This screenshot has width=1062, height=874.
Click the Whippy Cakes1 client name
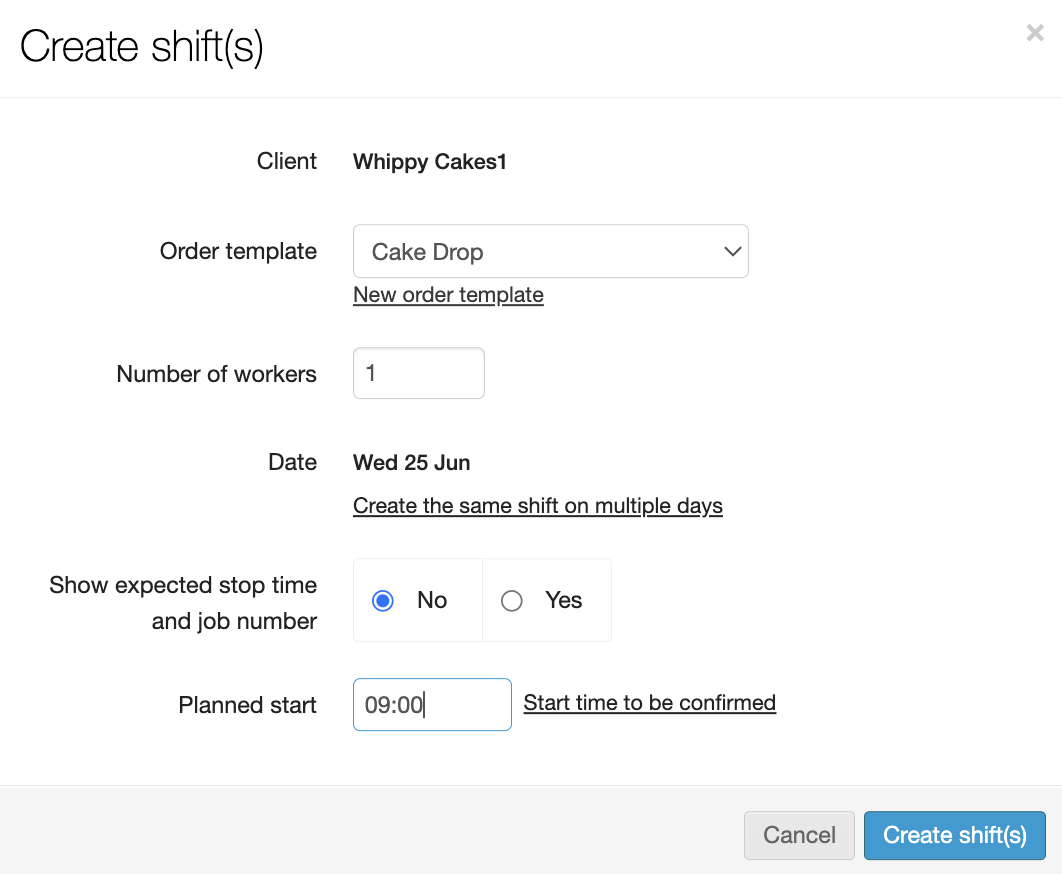pyautogui.click(x=430, y=162)
